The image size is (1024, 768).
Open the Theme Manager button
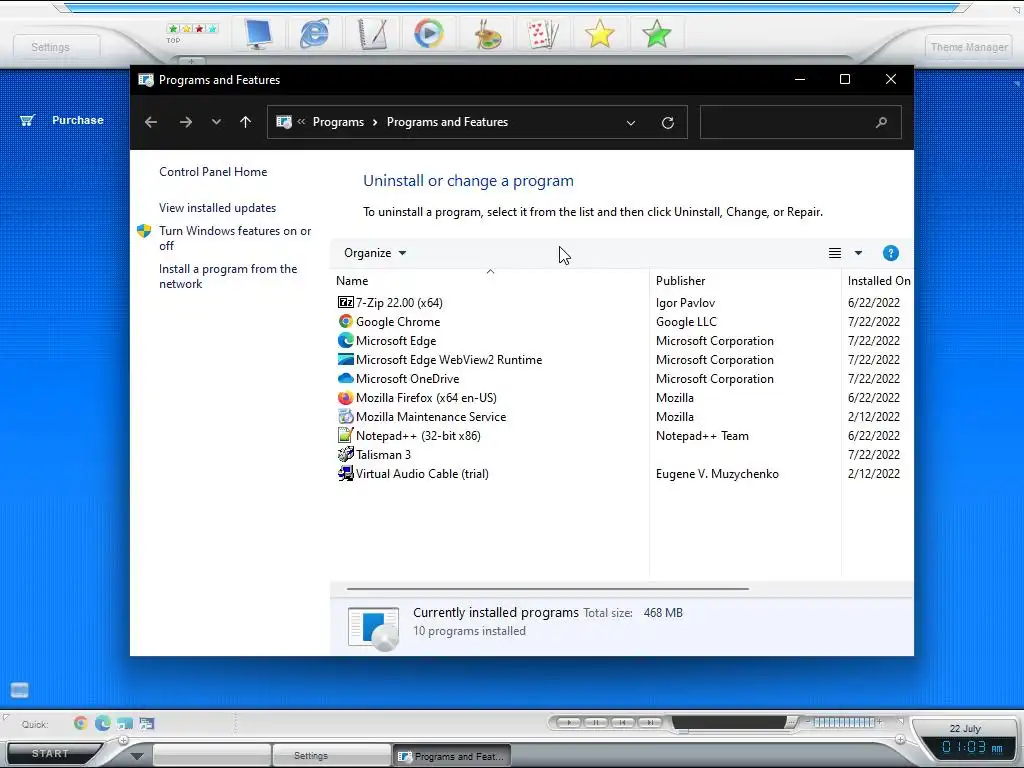click(969, 47)
